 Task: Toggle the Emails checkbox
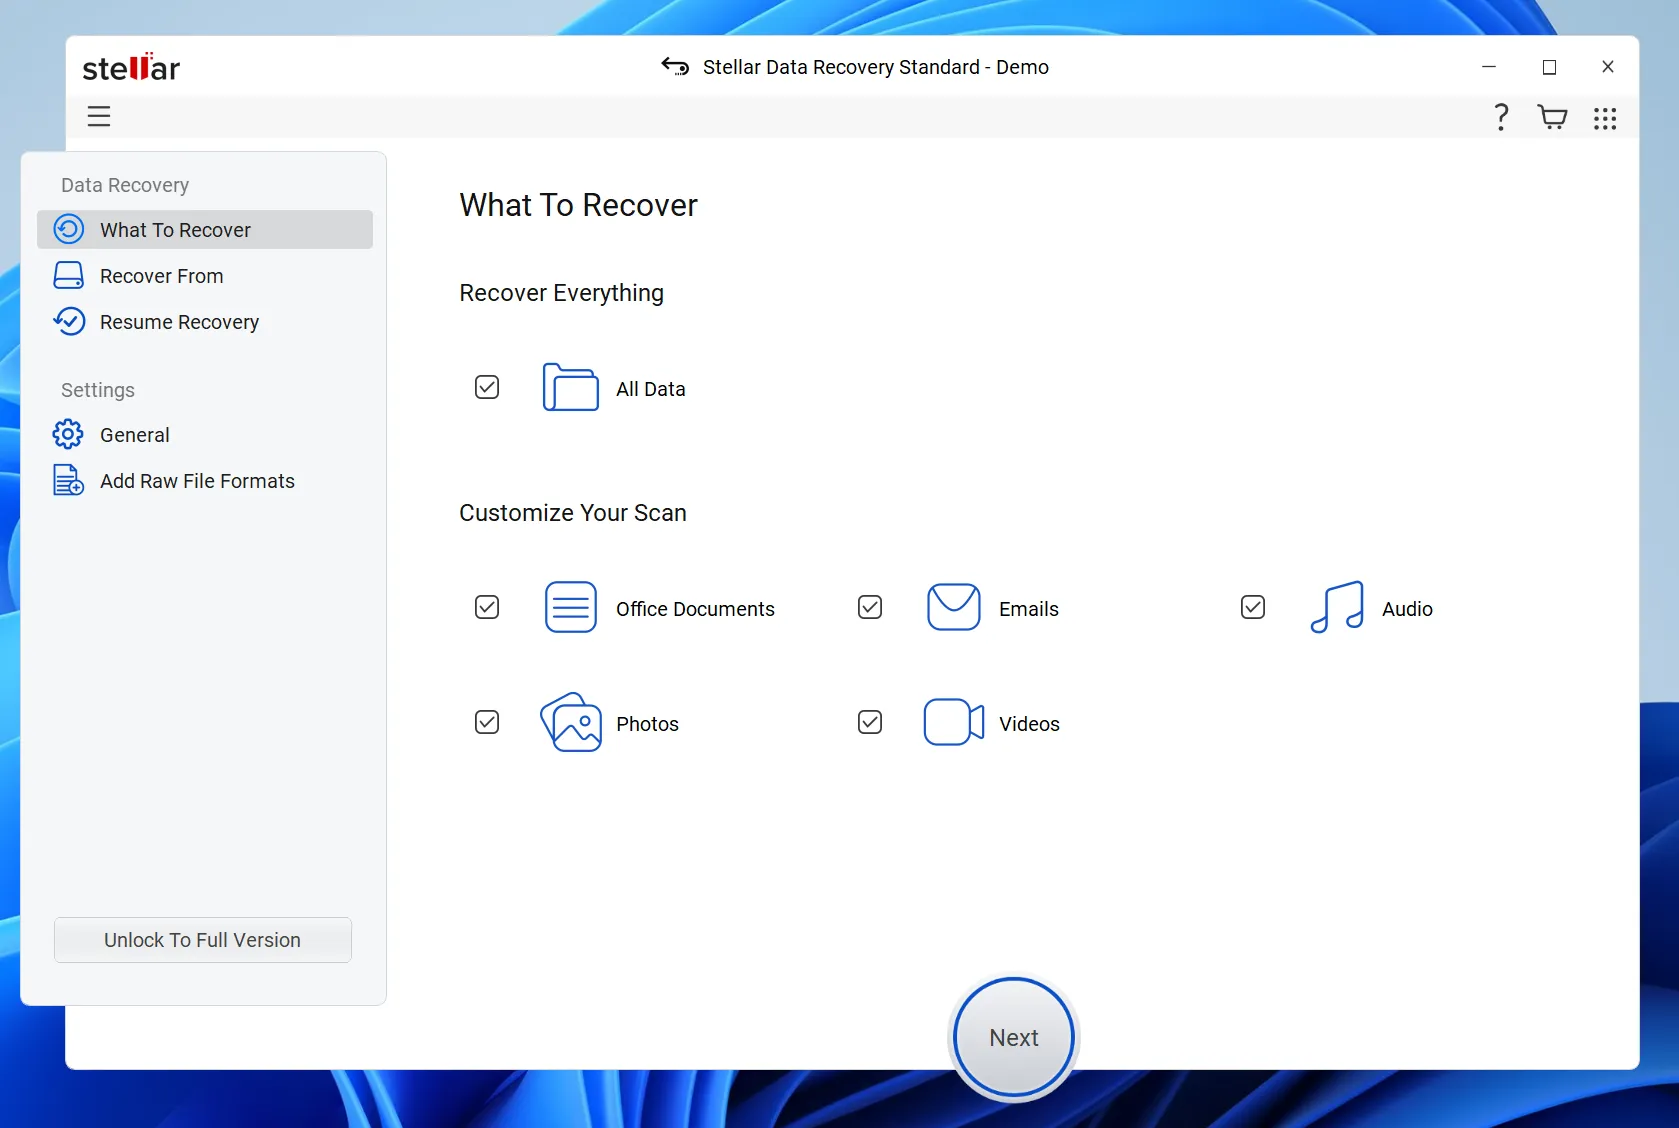pyautogui.click(x=870, y=607)
